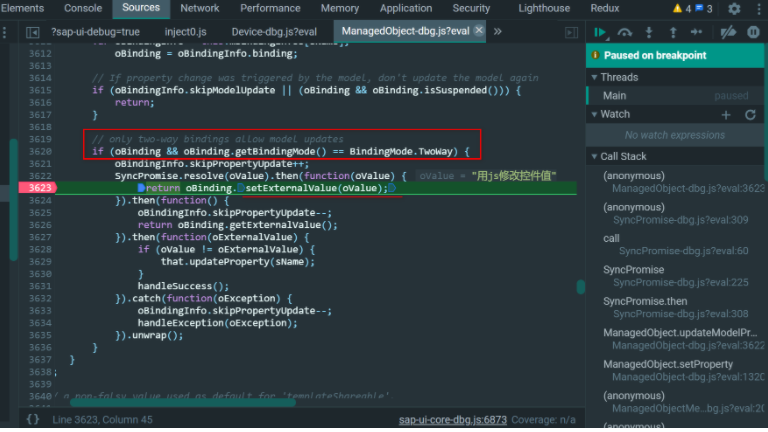Open the Application panel

pos(406,8)
